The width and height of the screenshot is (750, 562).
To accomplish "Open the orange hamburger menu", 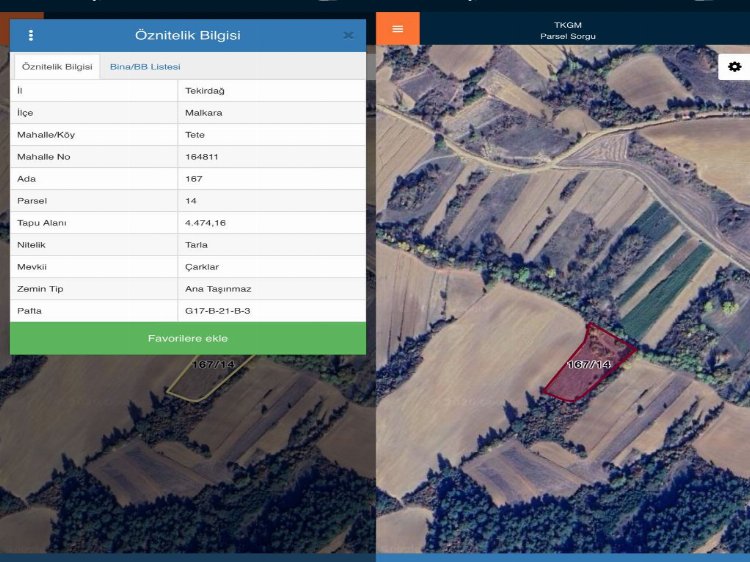I will (x=398, y=28).
